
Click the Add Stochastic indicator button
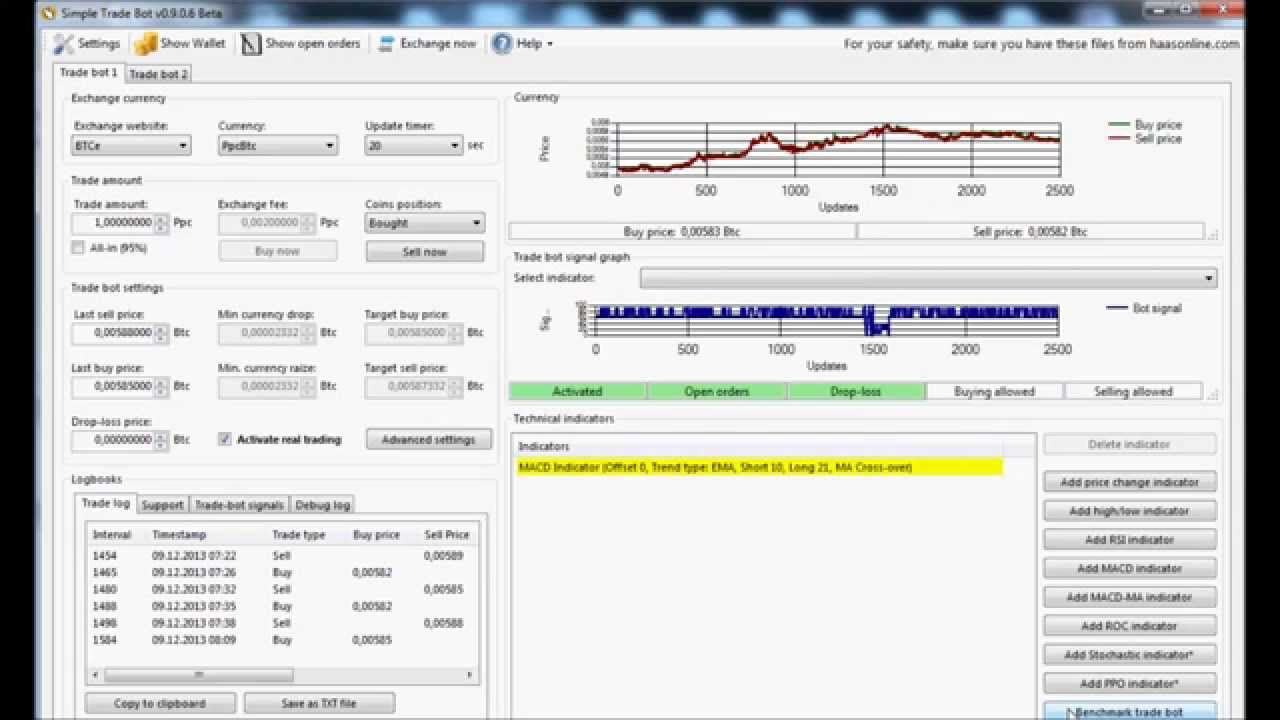point(1129,655)
